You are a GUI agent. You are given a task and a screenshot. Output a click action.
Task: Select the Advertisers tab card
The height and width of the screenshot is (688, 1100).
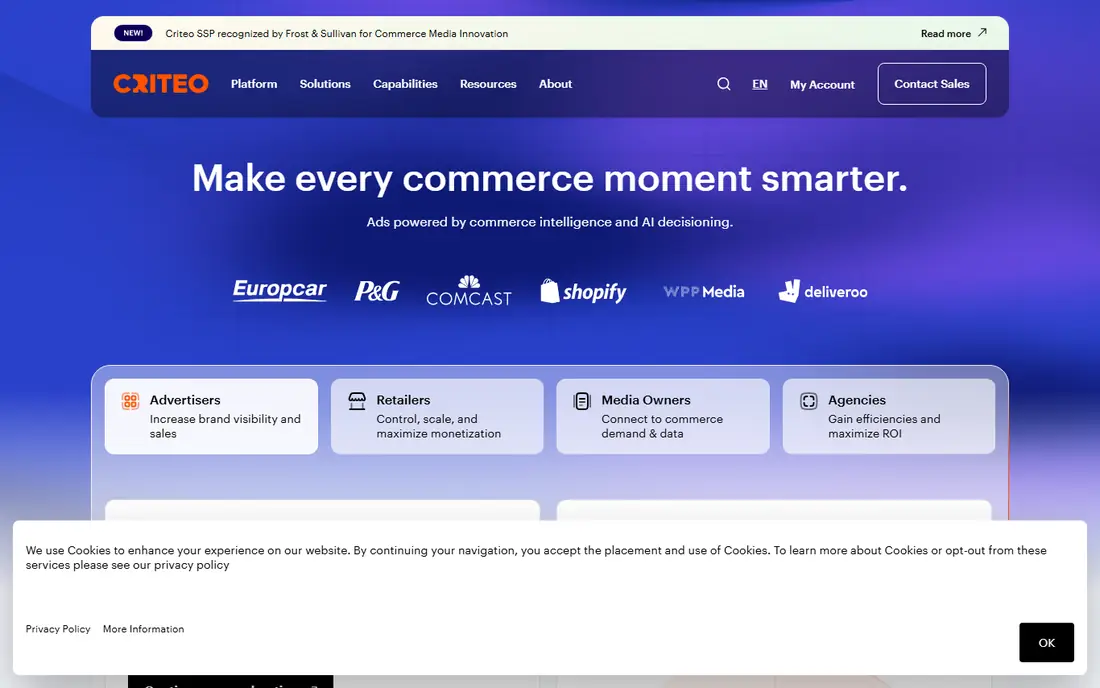211,417
